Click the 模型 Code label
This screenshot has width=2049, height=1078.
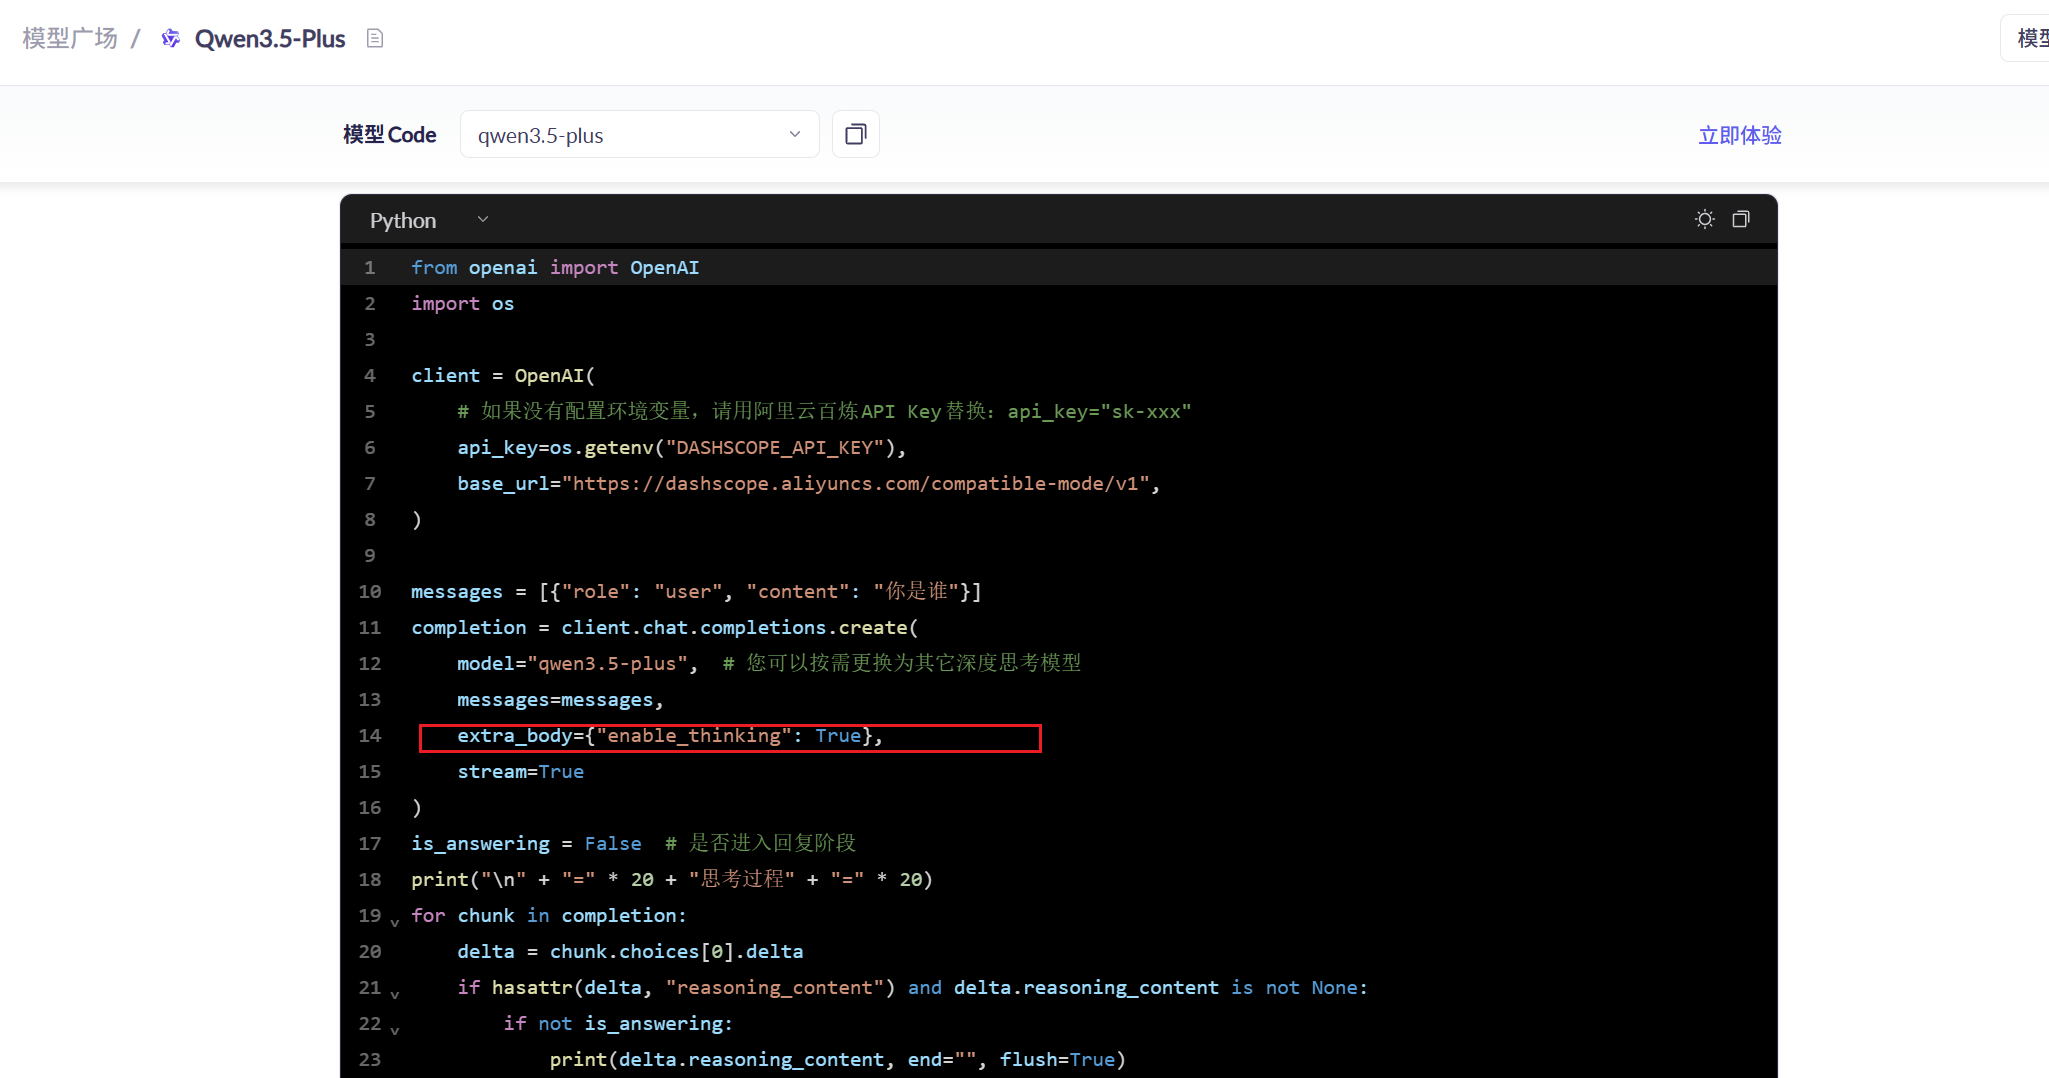coord(389,134)
